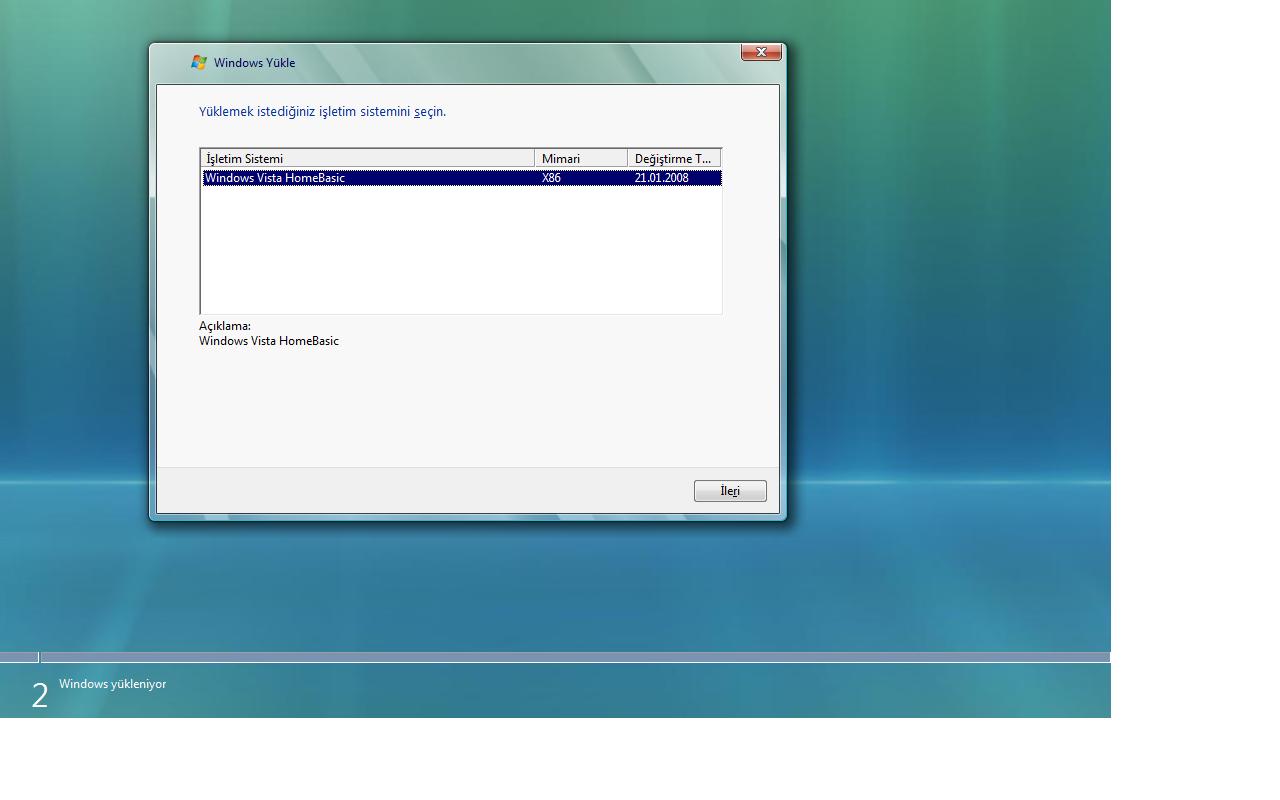
Task: Click the Açıklama description text Windows Vista HomeBasic
Action: tap(269, 341)
